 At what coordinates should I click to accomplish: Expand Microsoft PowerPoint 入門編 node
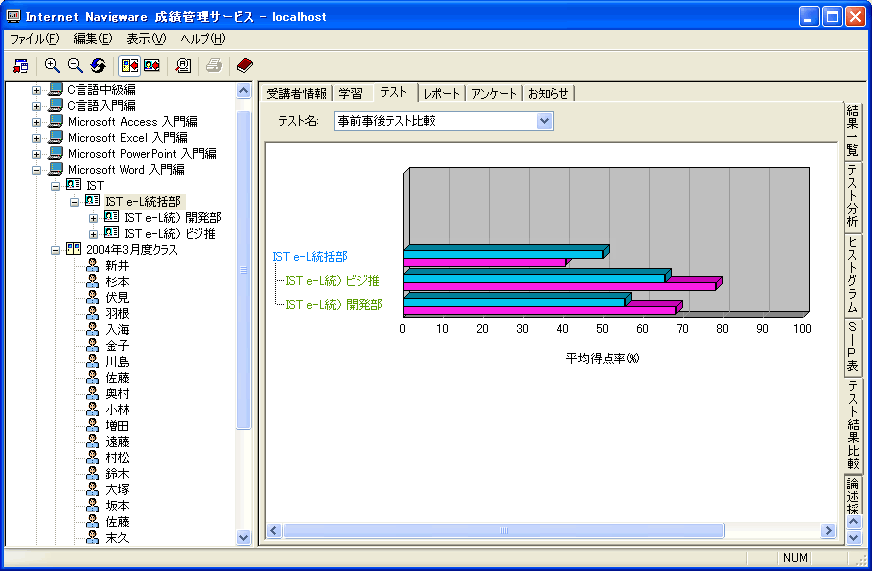37,155
